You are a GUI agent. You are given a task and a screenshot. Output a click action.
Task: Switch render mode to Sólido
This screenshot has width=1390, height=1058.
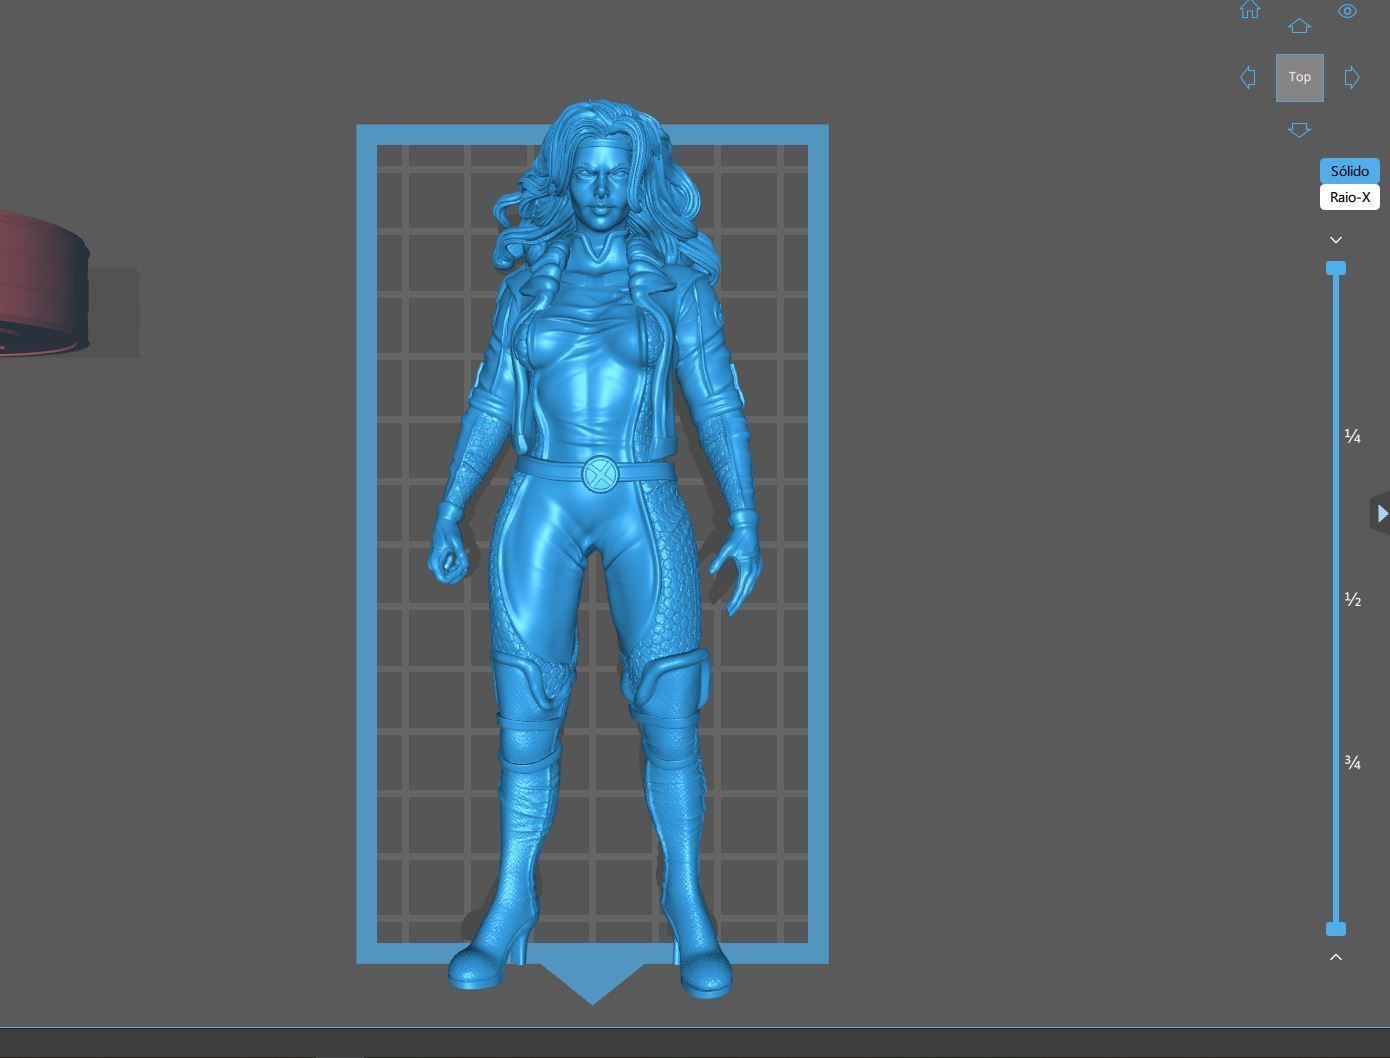point(1350,171)
